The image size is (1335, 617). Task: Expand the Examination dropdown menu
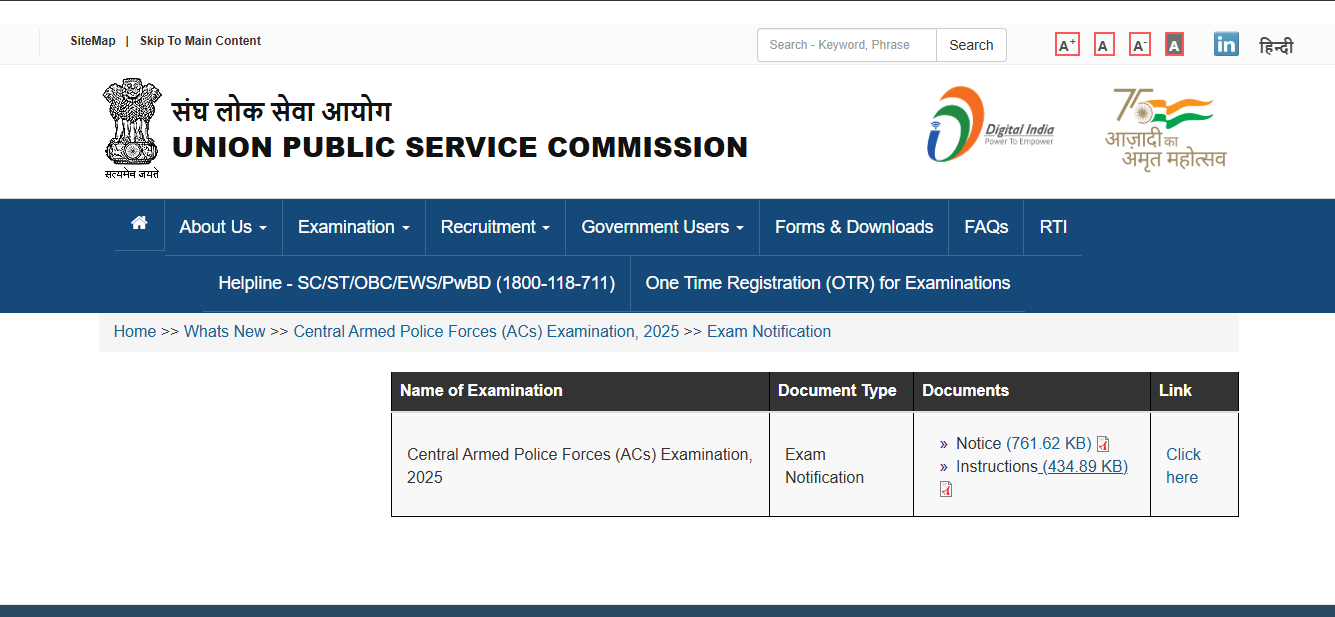point(353,226)
